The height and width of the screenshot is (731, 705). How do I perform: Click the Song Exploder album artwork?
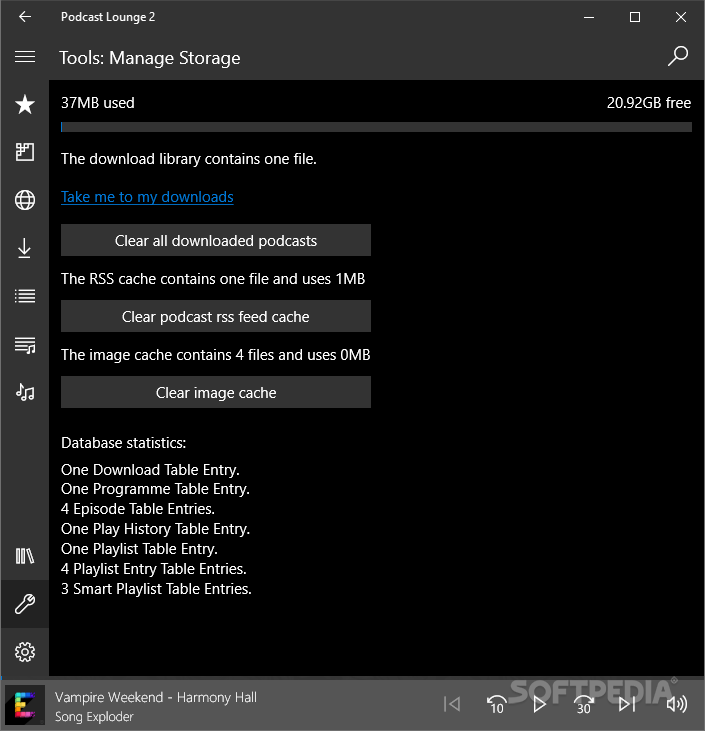[25, 705]
